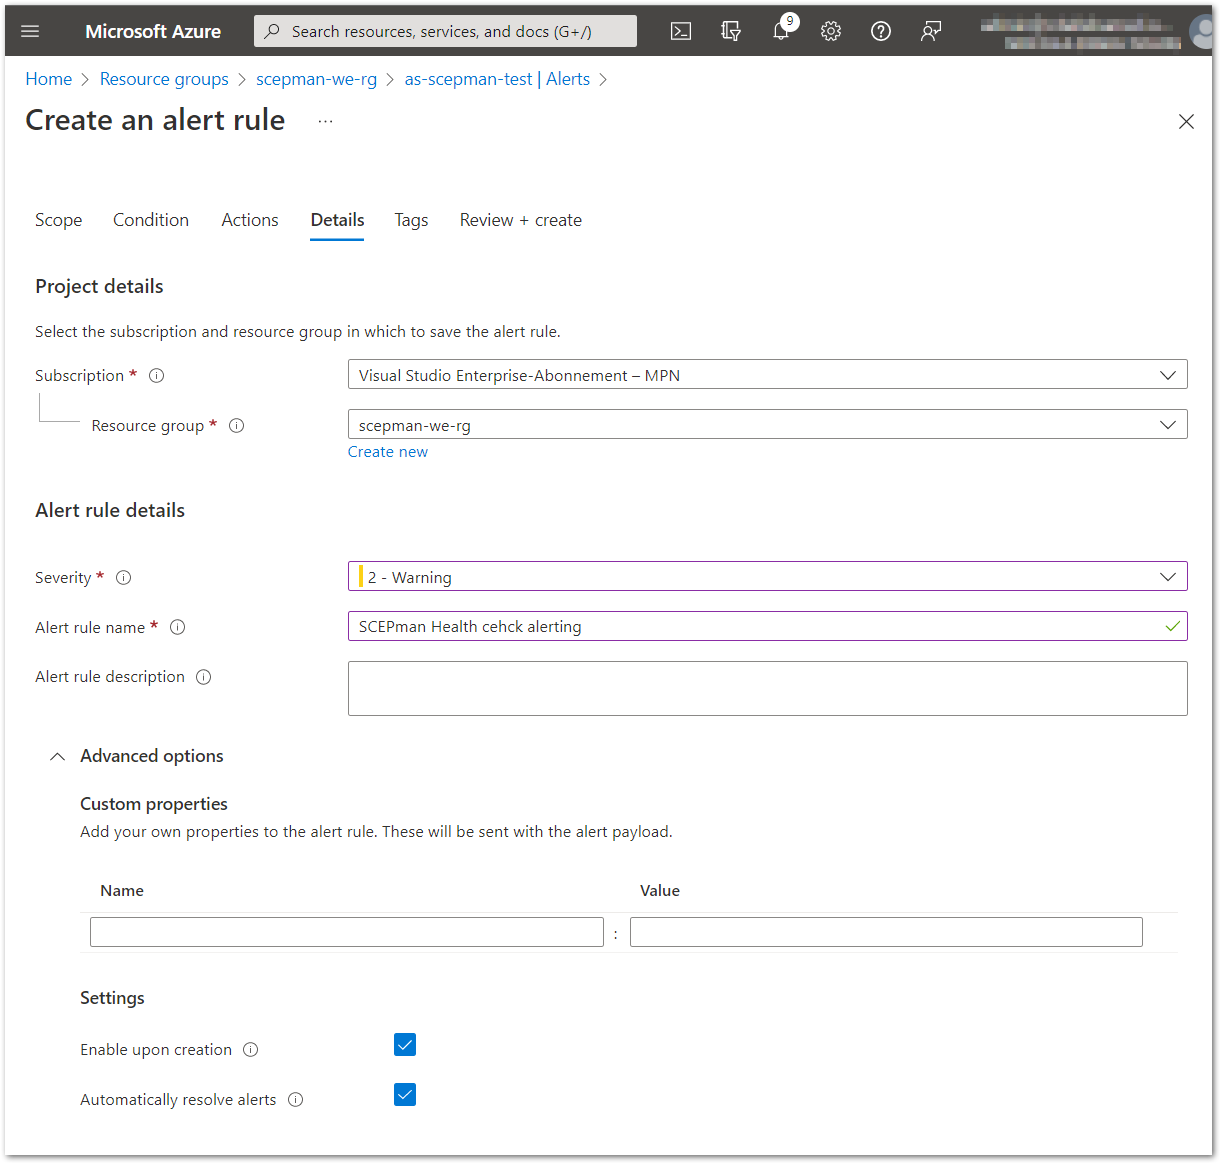Open the notifications bell

point(781,31)
